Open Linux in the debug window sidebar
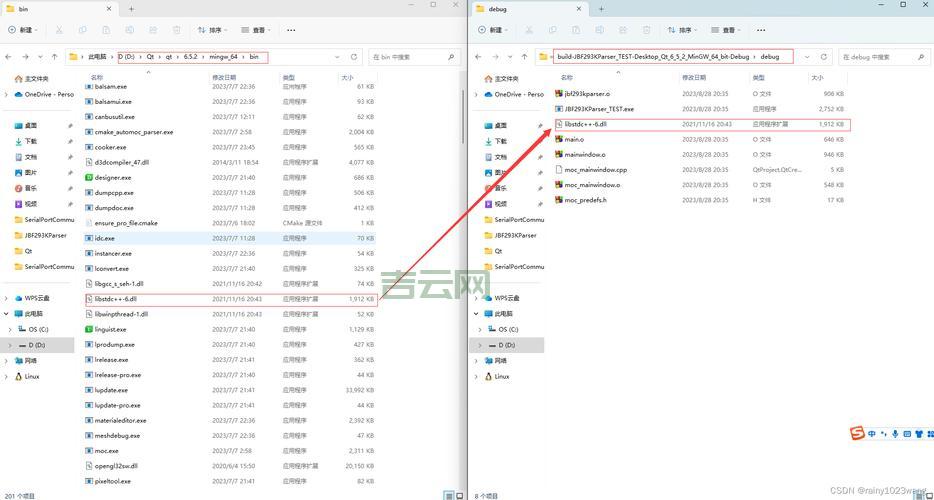 (x=497, y=377)
